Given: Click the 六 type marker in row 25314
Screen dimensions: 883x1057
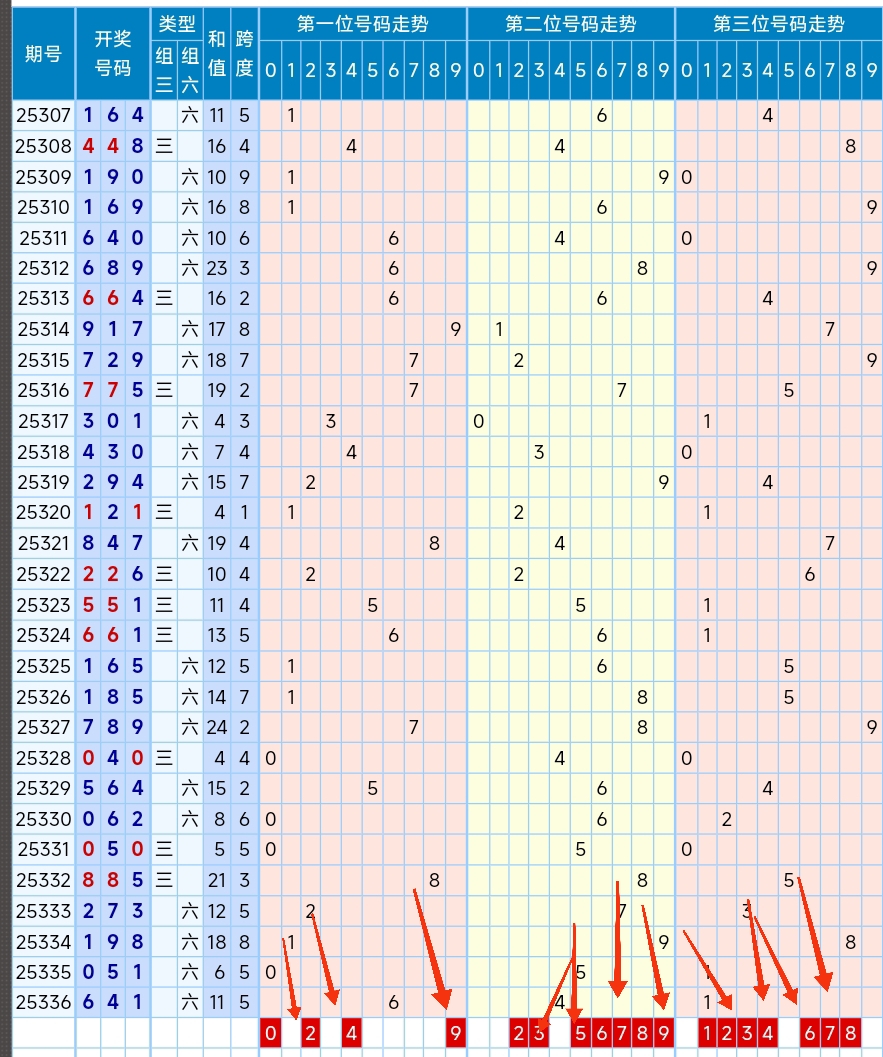Looking at the screenshot, I should [189, 329].
